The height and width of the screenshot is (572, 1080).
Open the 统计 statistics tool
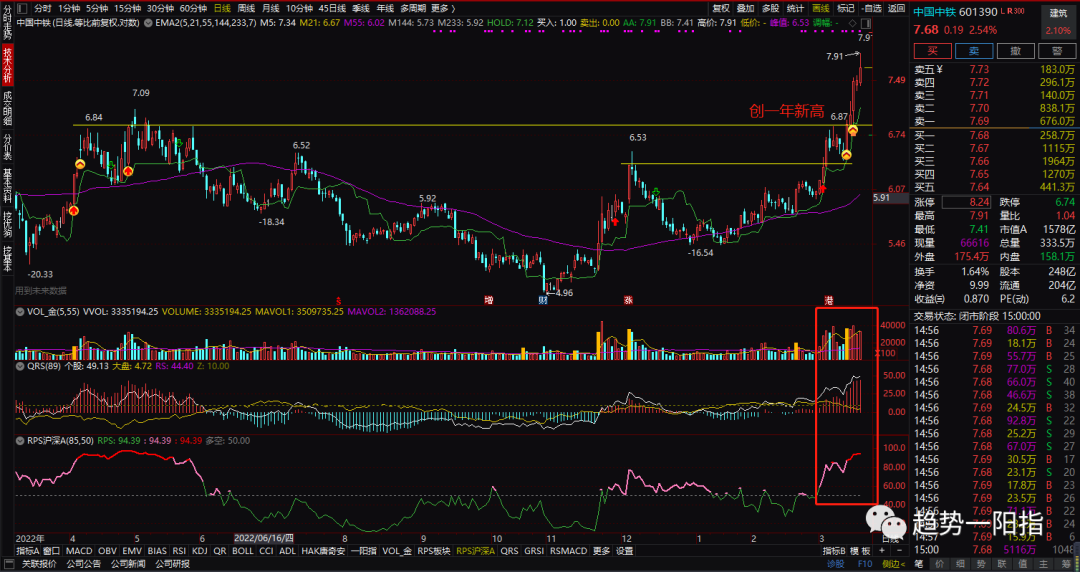(795, 8)
